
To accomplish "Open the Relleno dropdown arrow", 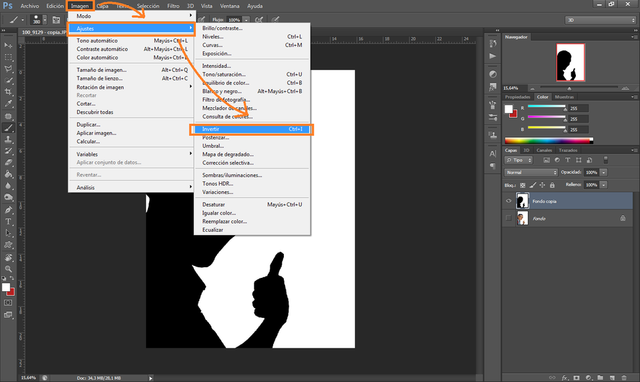I will (x=604, y=185).
